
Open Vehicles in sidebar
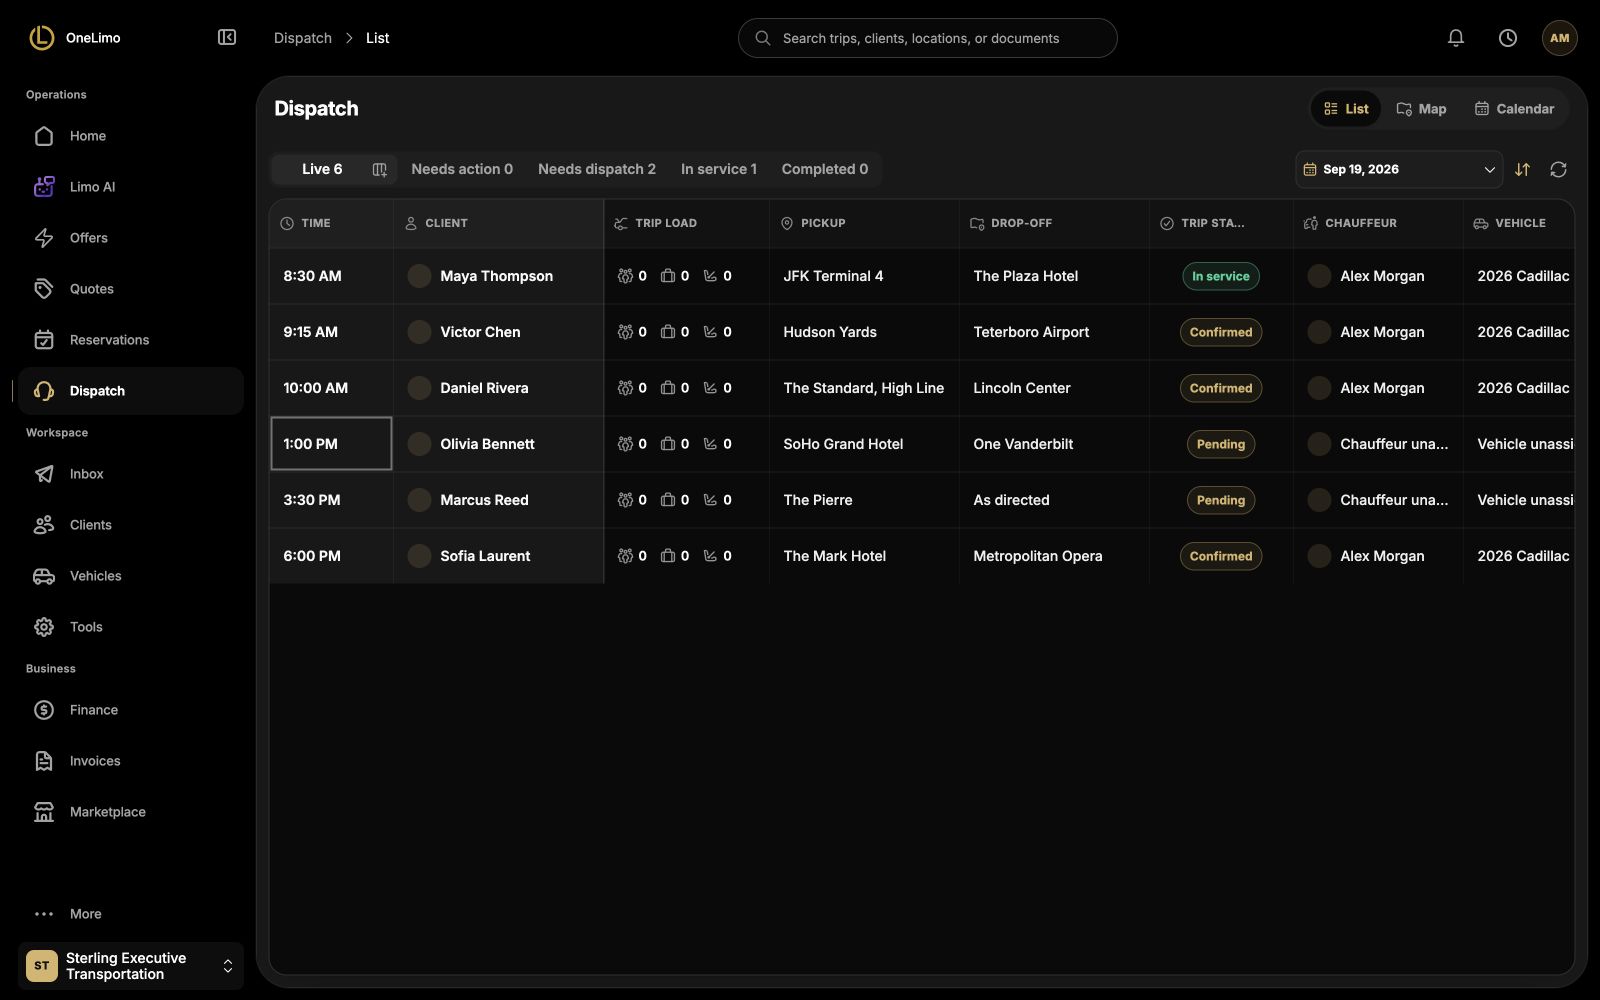pyautogui.click(x=130, y=576)
